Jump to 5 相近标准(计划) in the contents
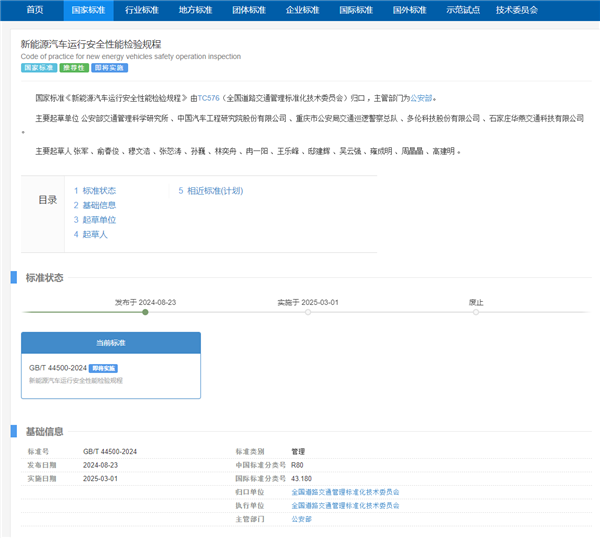The height and width of the screenshot is (538, 600). pyautogui.click(x=210, y=190)
